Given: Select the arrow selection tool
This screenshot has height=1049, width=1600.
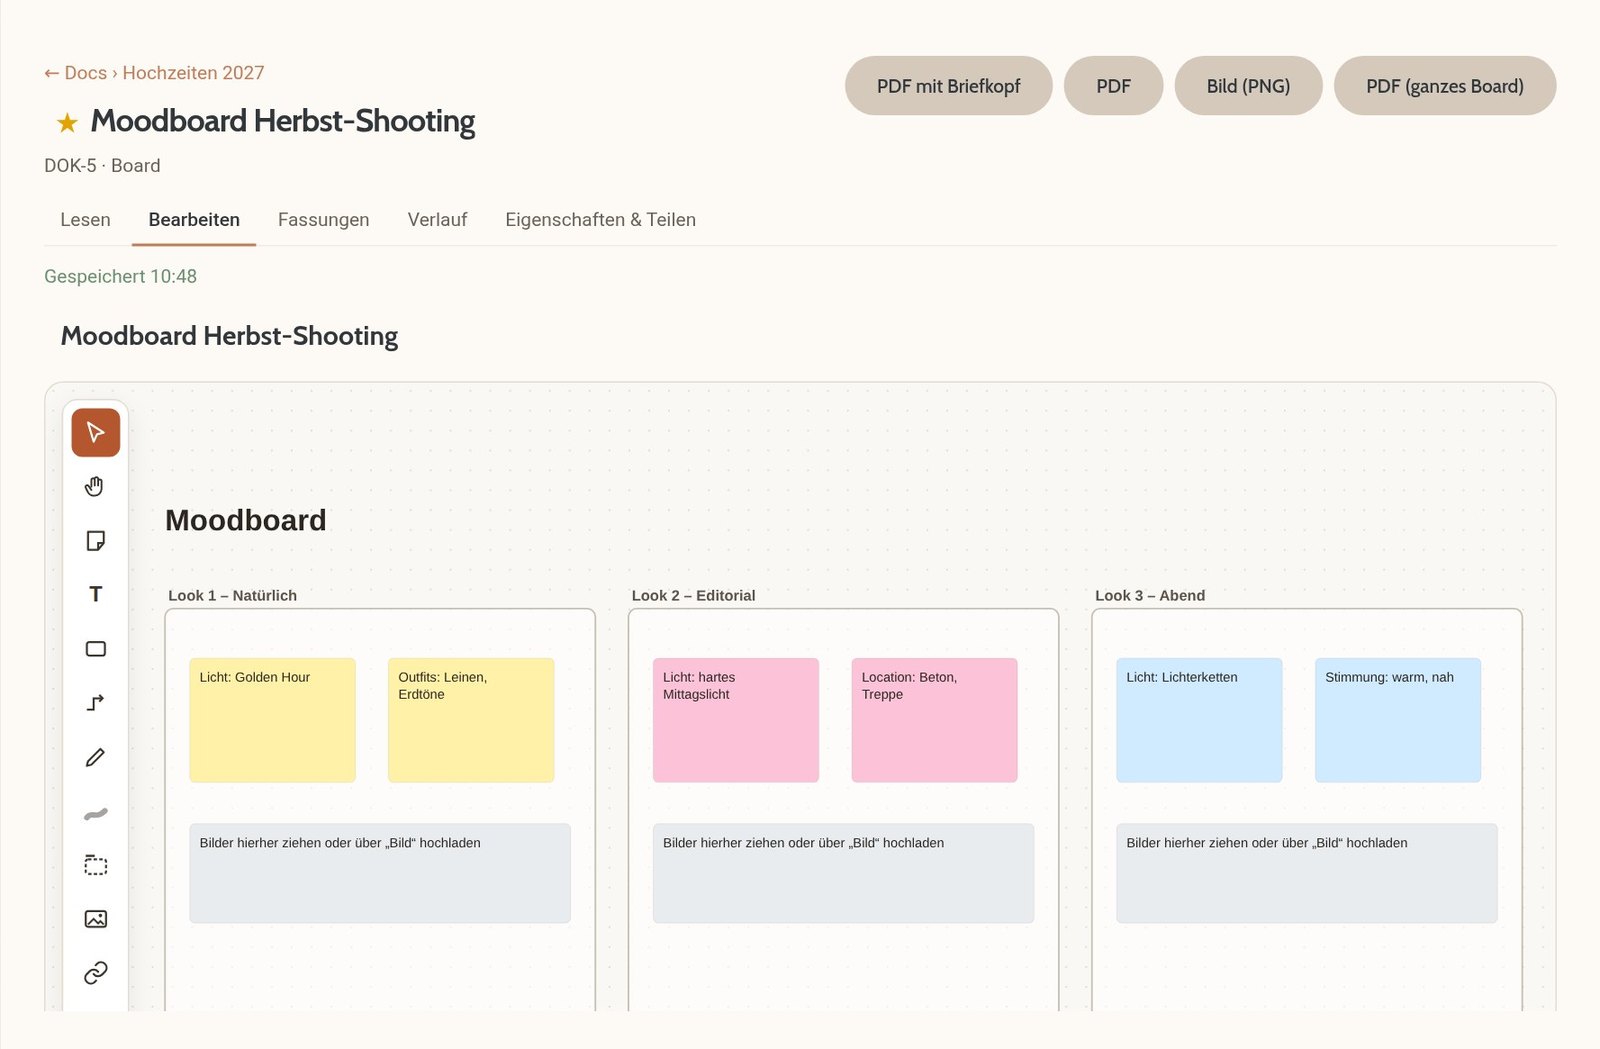Looking at the screenshot, I should point(96,433).
